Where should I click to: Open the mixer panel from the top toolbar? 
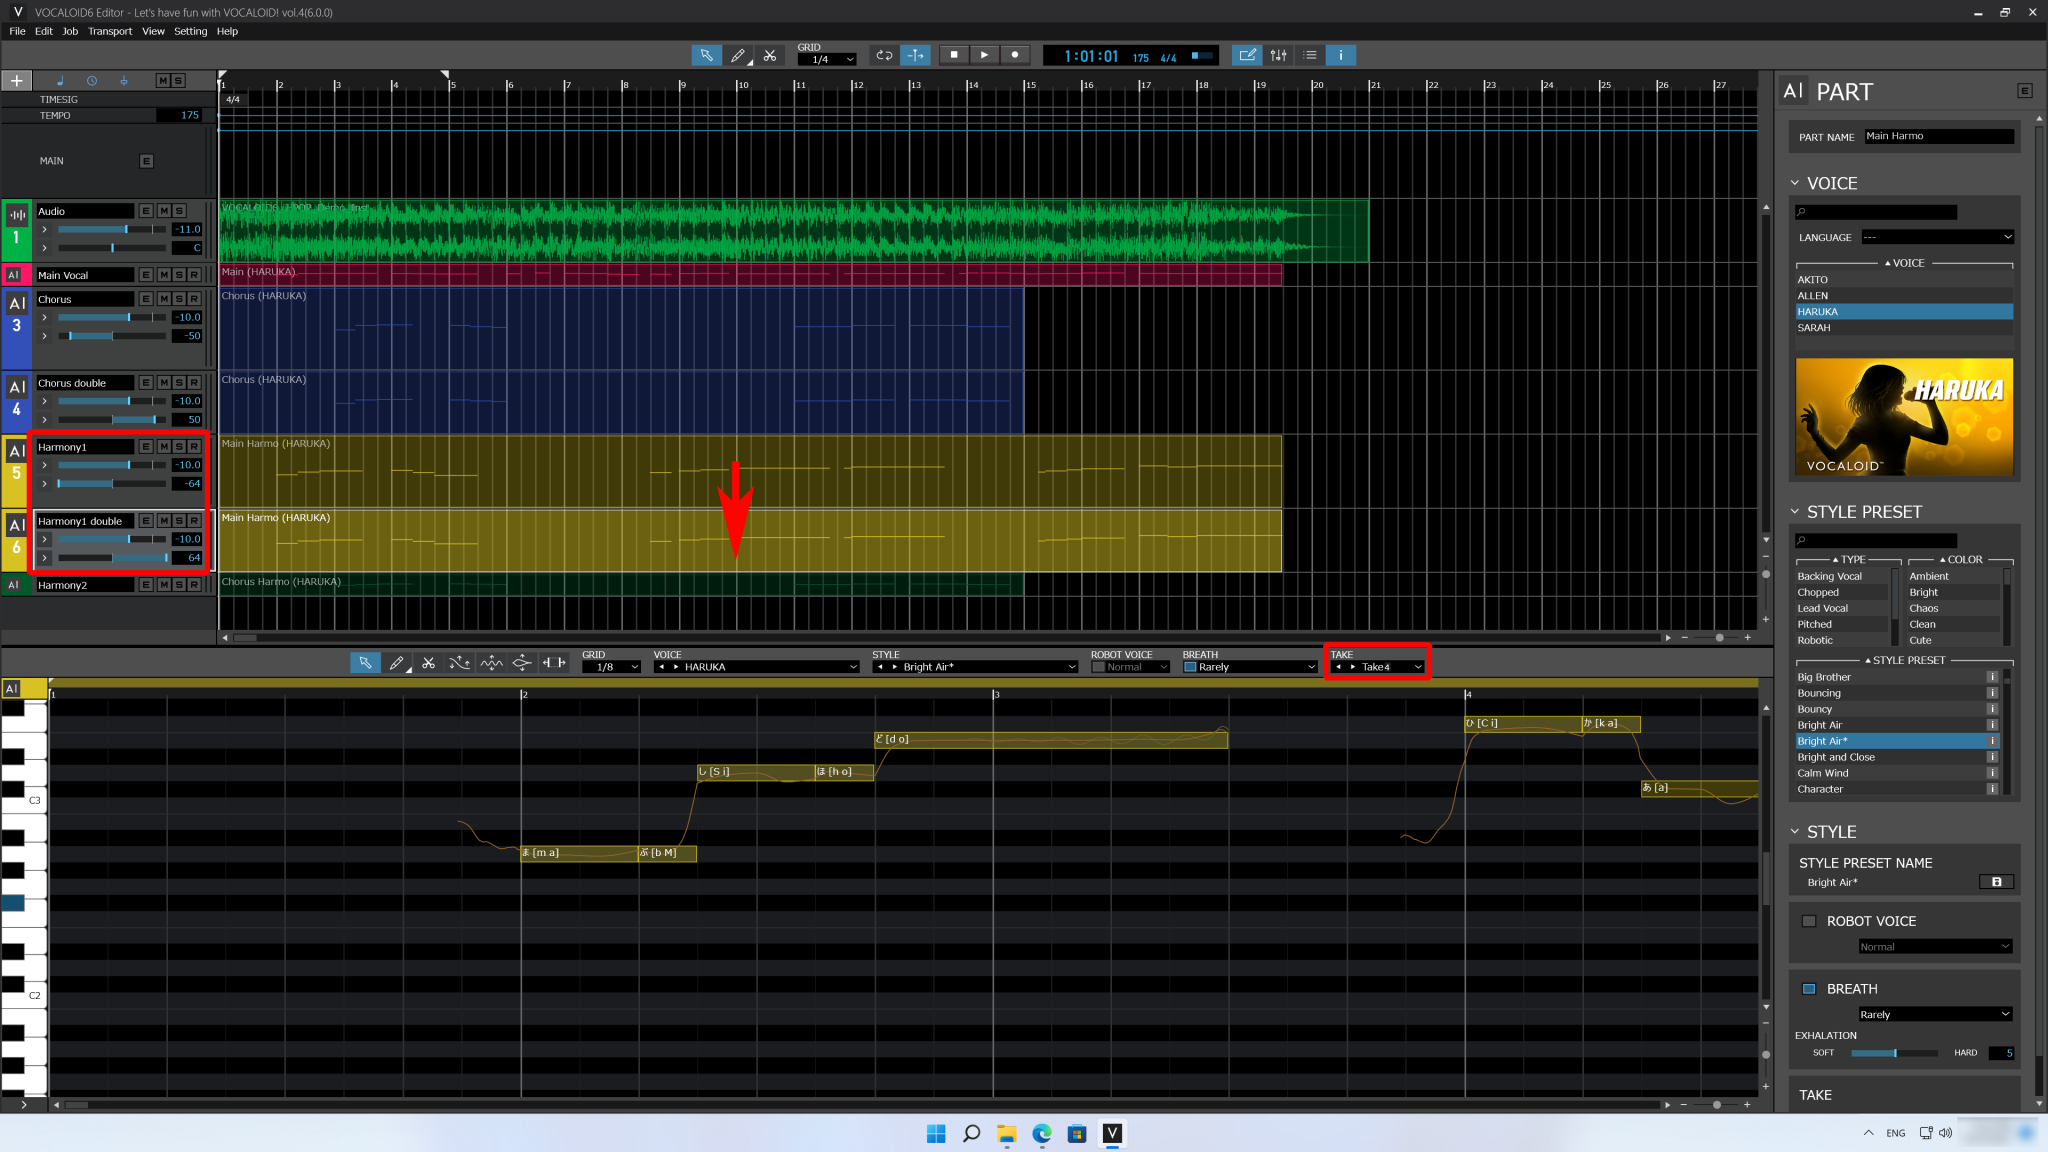1279,55
